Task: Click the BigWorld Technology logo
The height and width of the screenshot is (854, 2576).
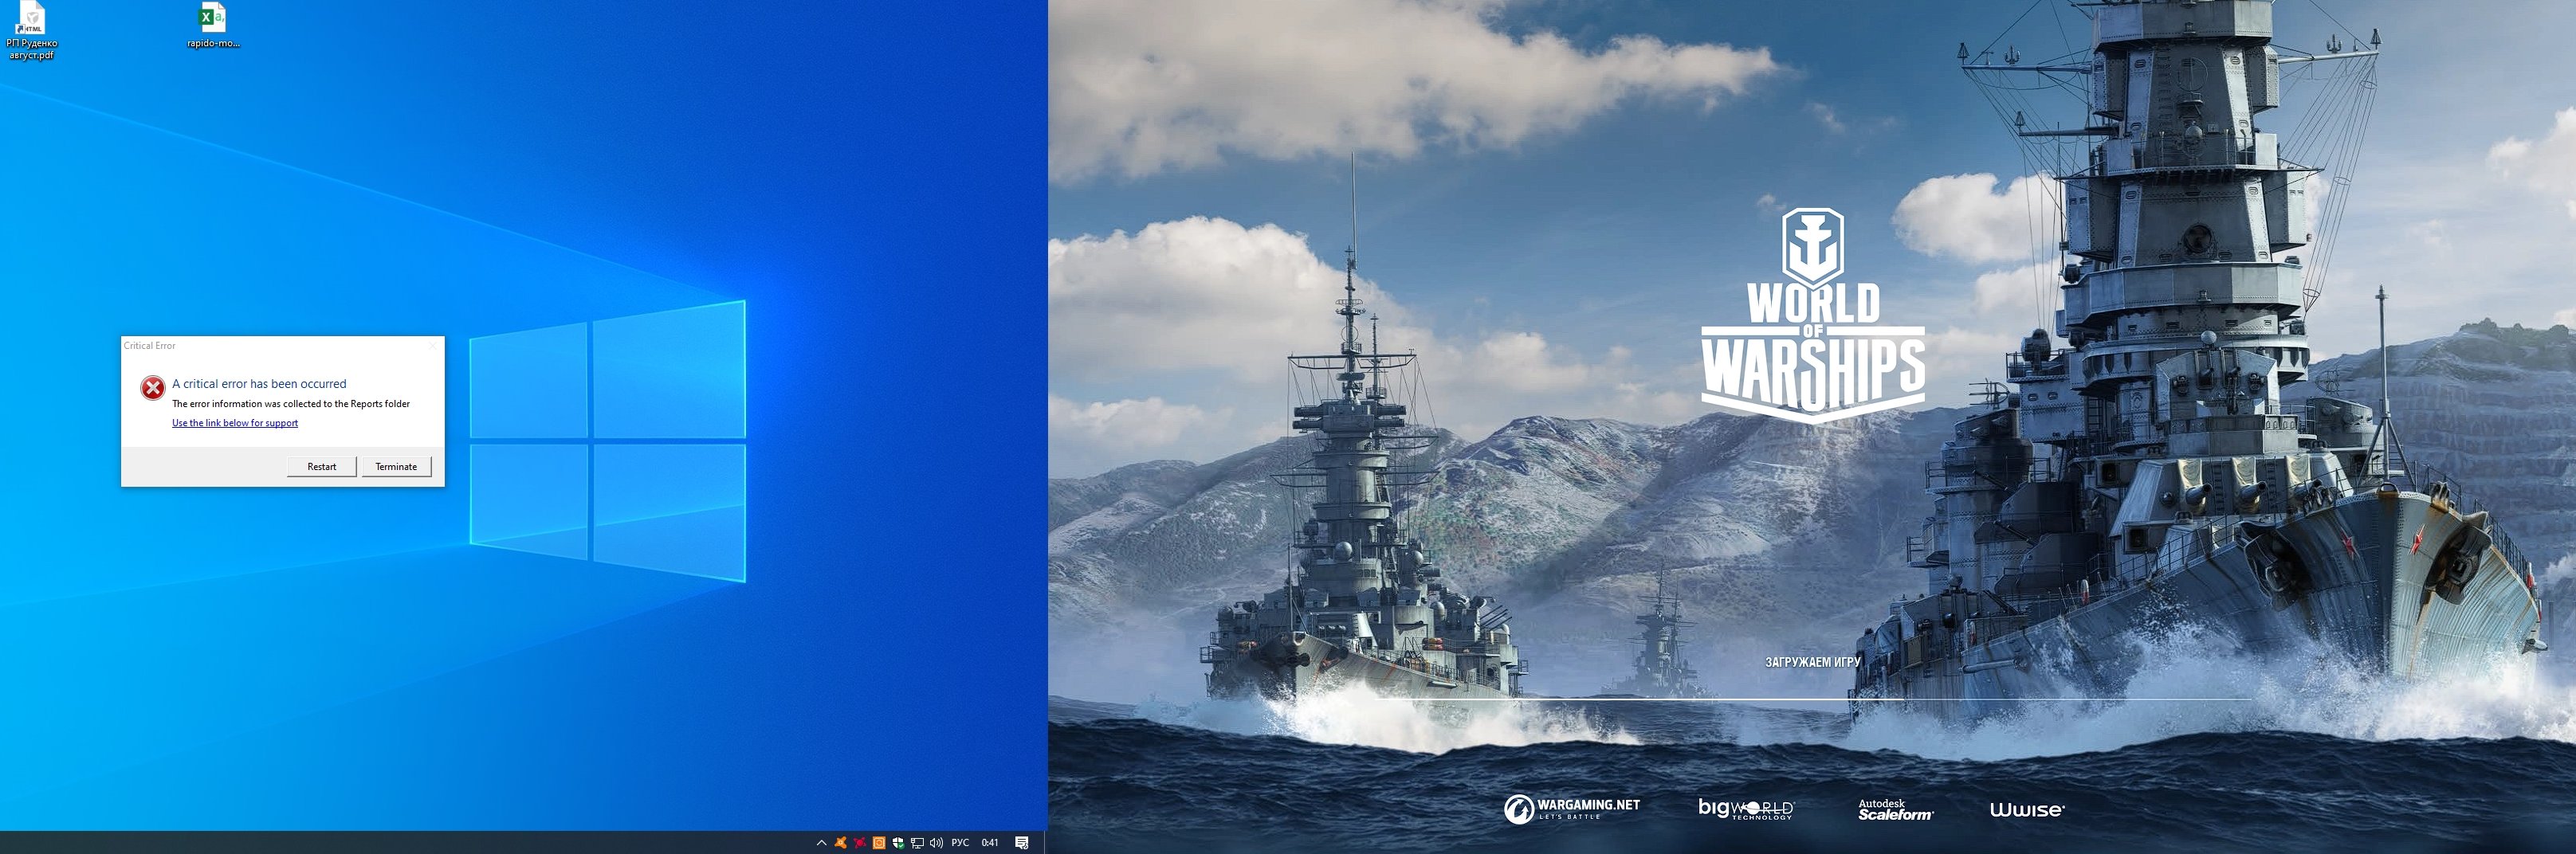Action: (1746, 809)
